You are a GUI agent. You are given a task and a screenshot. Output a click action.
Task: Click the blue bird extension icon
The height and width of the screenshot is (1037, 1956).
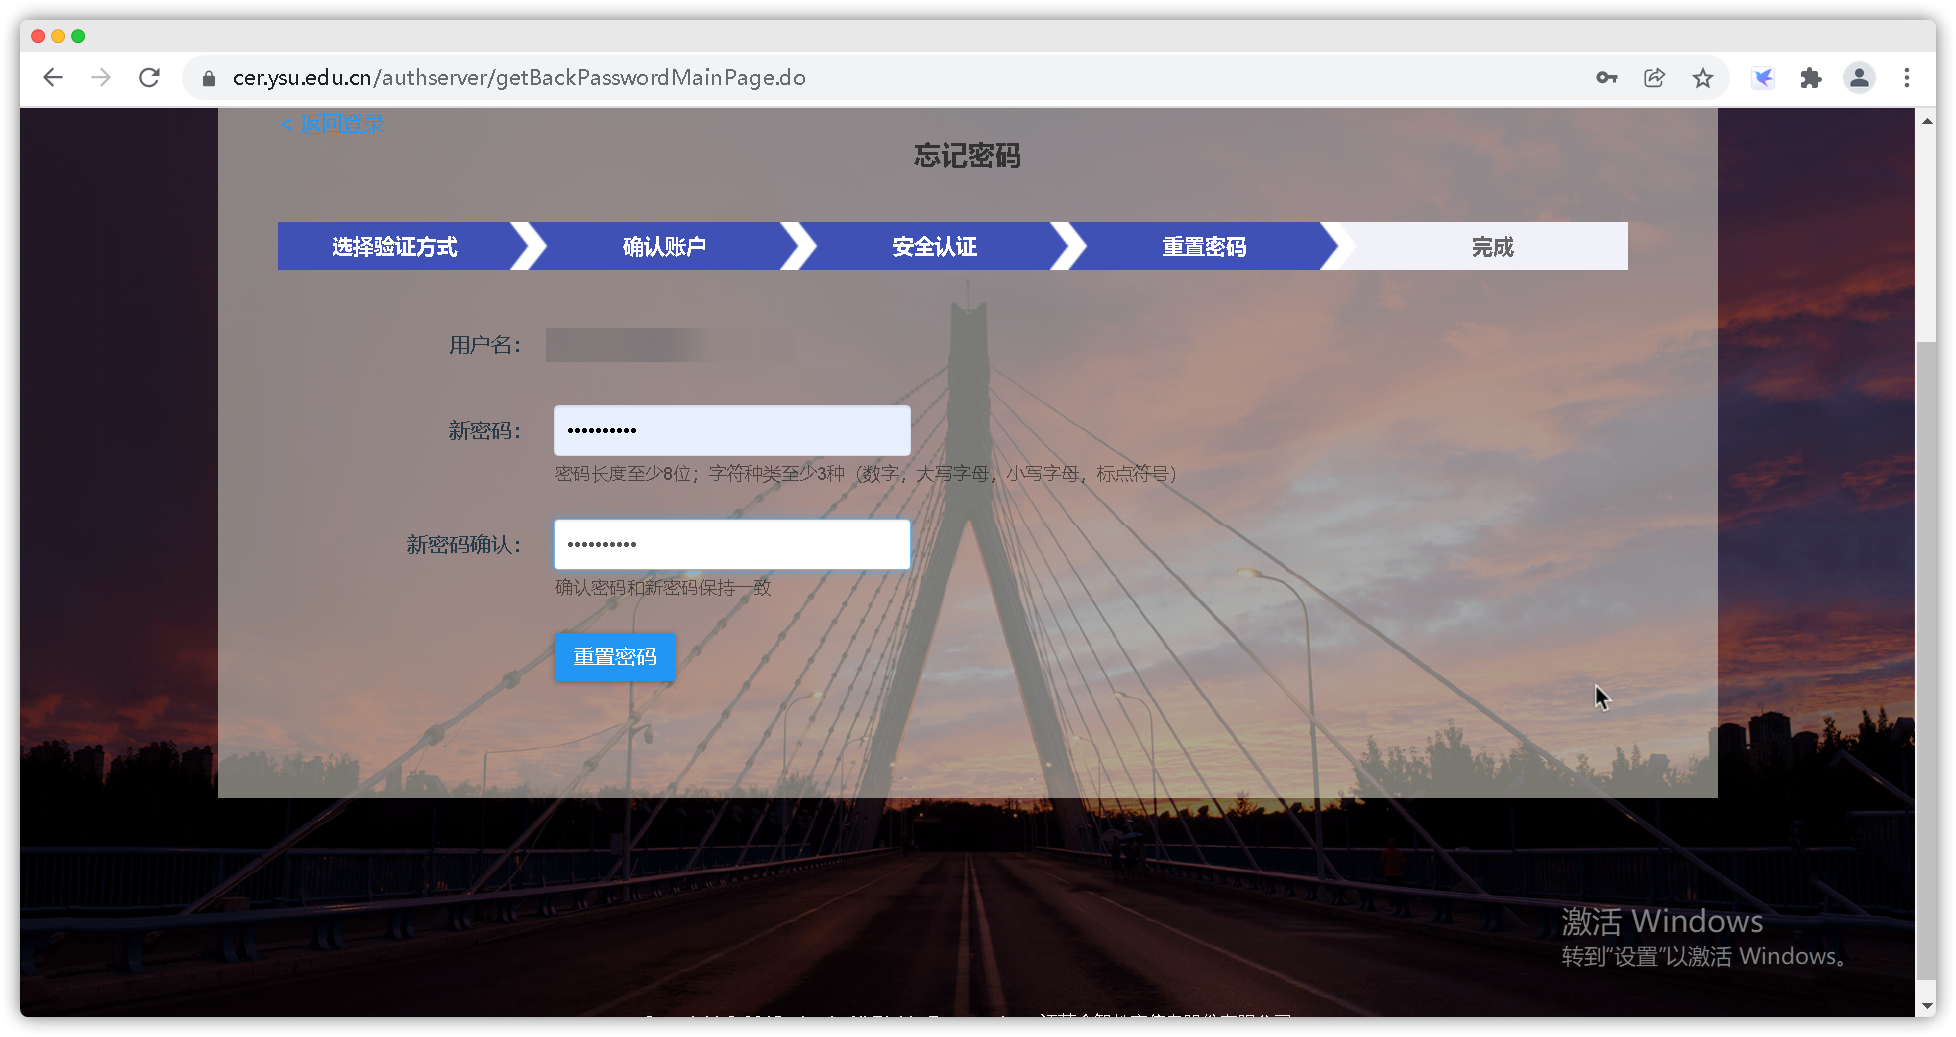pyautogui.click(x=1763, y=78)
